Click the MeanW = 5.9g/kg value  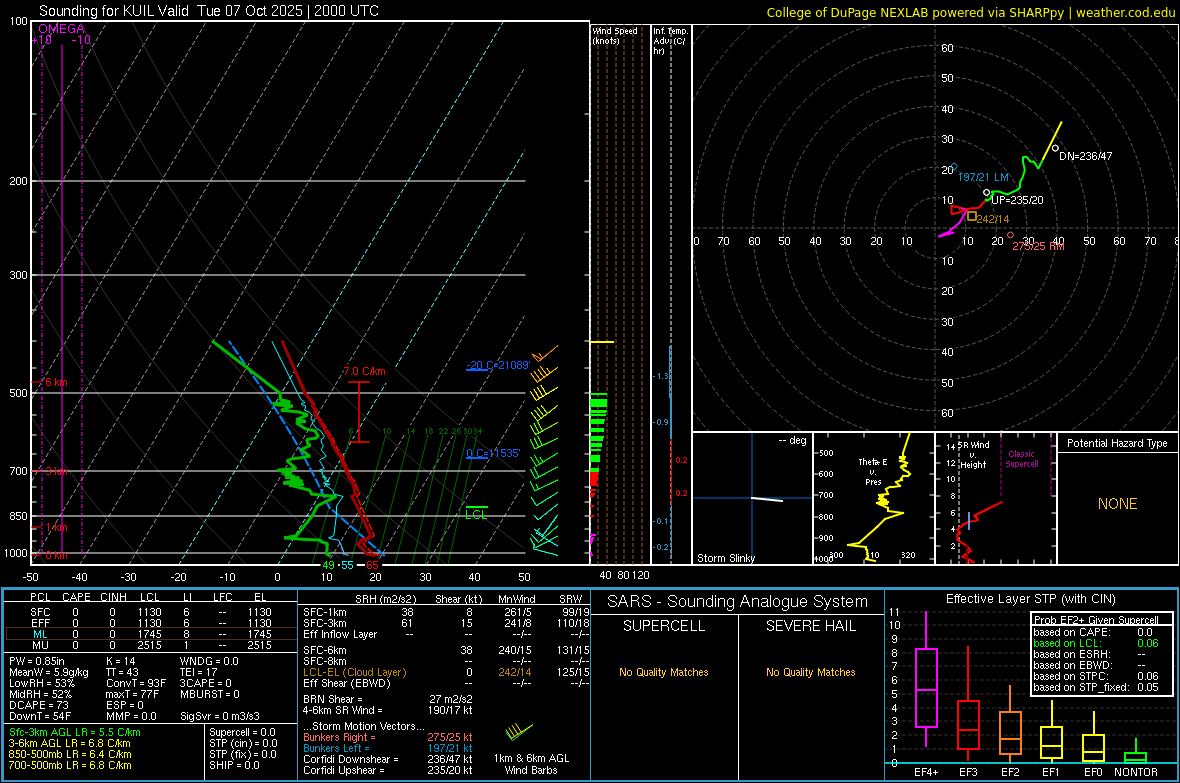(x=48, y=672)
